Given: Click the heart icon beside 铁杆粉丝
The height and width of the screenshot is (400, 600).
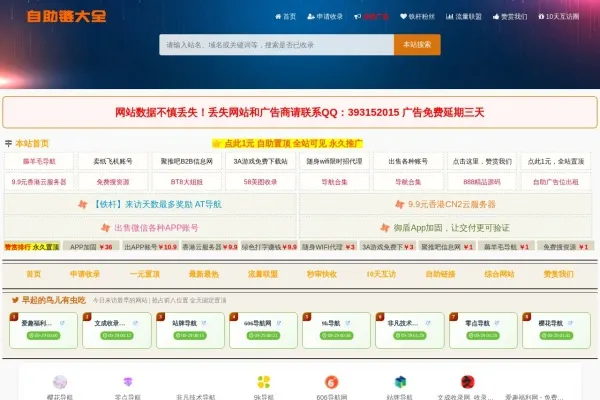Looking at the screenshot, I should click(403, 16).
